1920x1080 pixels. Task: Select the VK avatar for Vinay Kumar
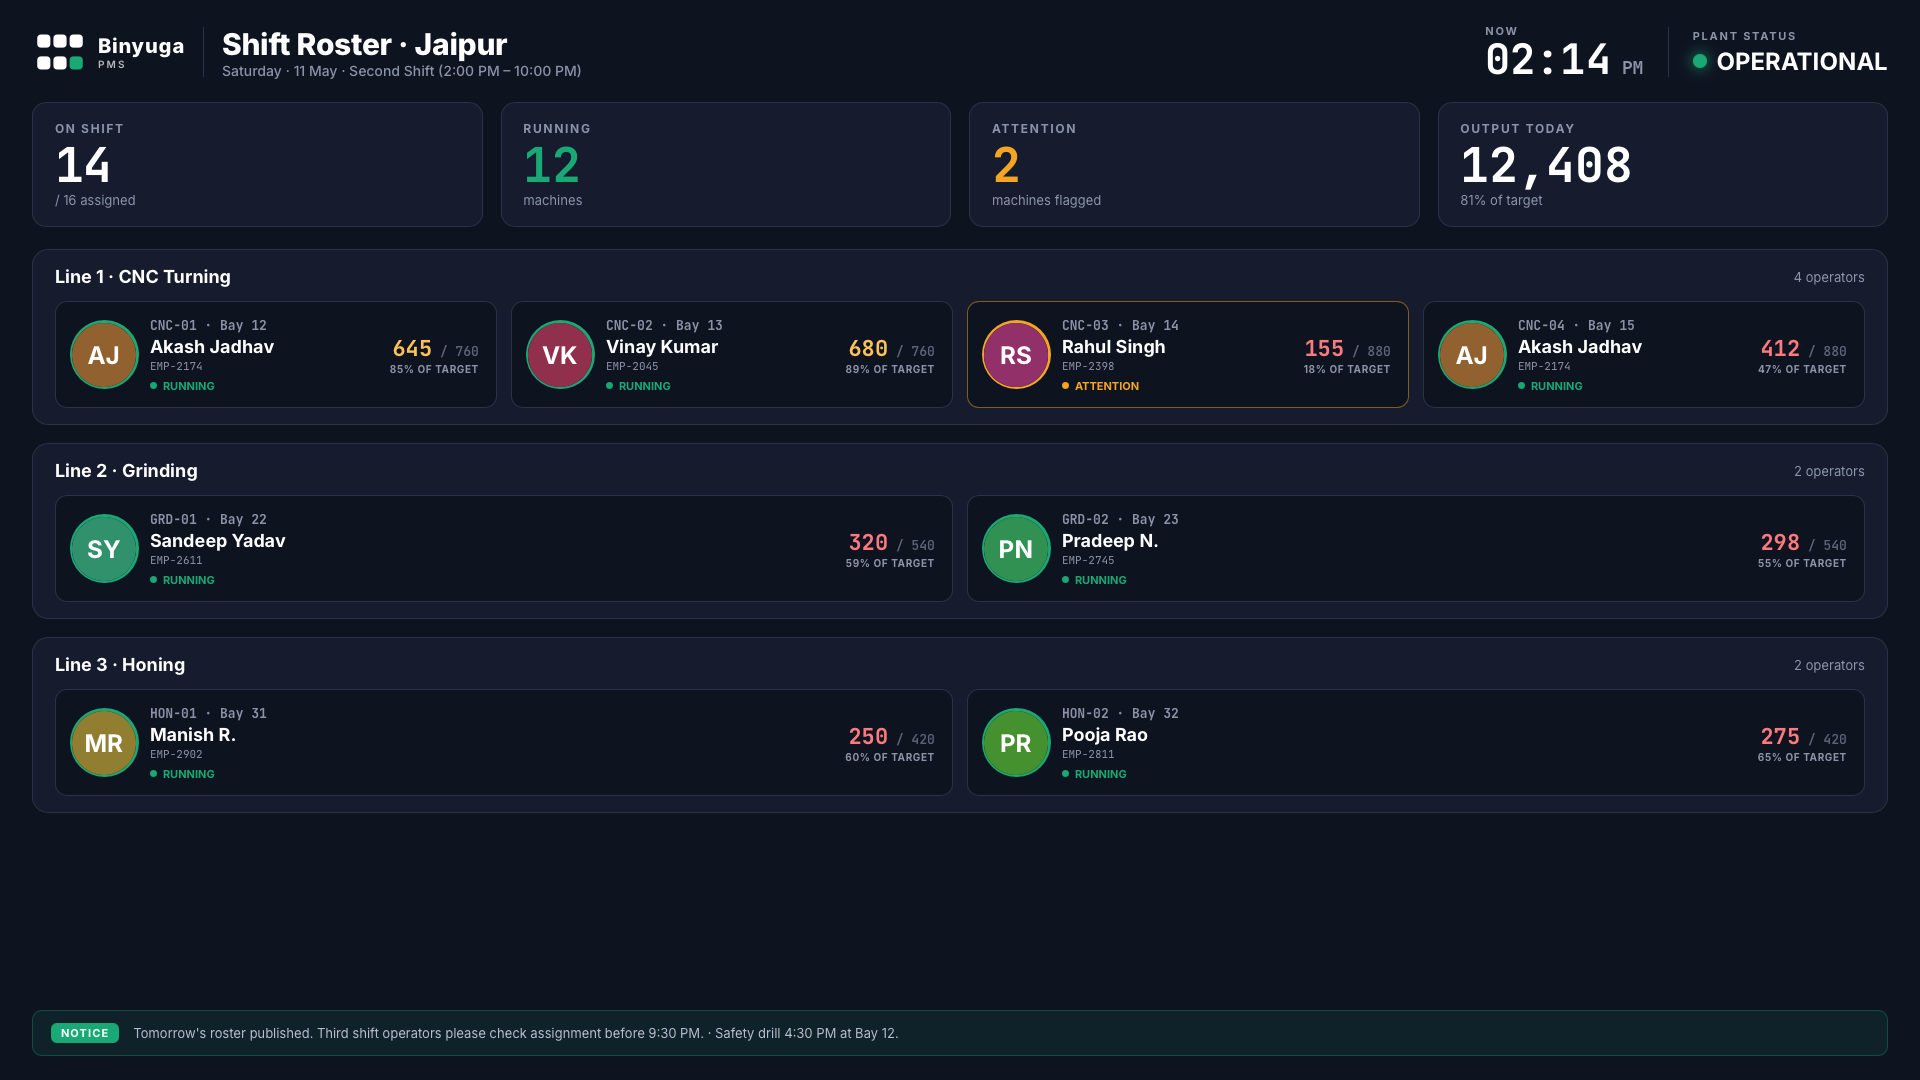point(560,355)
